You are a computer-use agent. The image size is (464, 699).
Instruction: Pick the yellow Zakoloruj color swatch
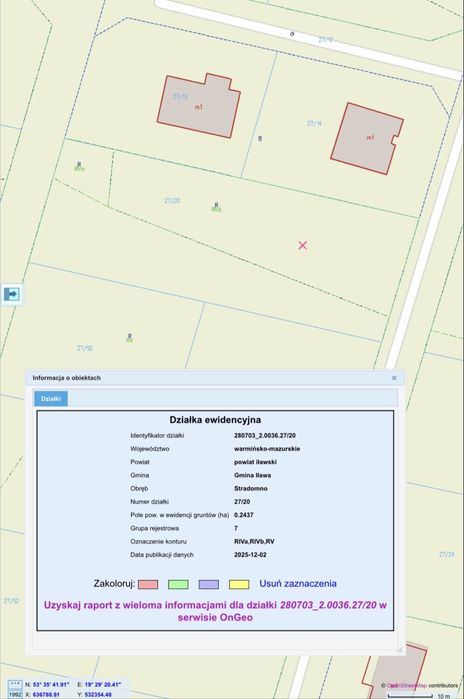tap(239, 584)
